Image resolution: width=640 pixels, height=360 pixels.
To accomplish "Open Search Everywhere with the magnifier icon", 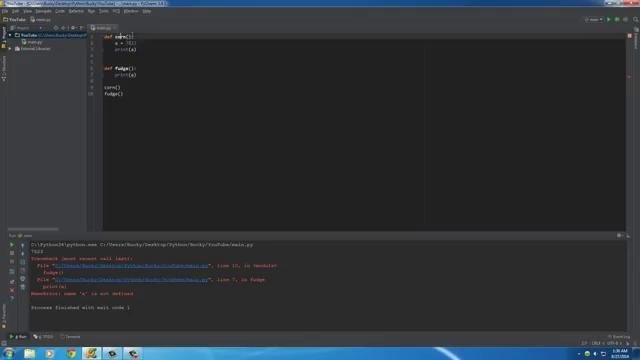I will [x=636, y=20].
